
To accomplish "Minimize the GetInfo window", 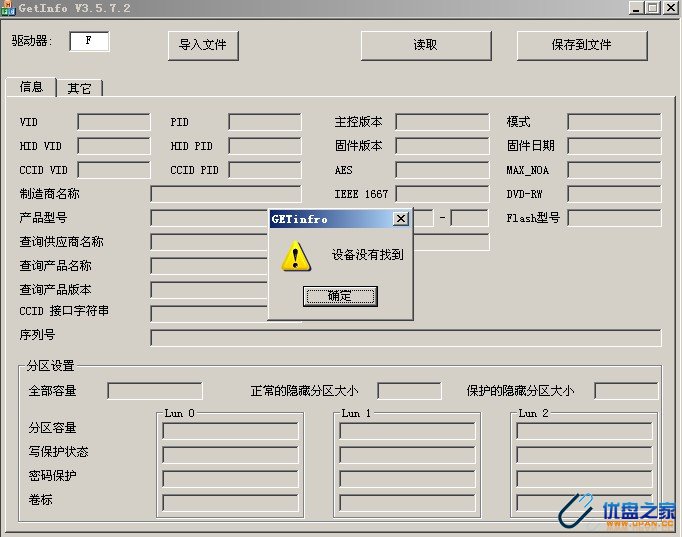I will (636, 8).
